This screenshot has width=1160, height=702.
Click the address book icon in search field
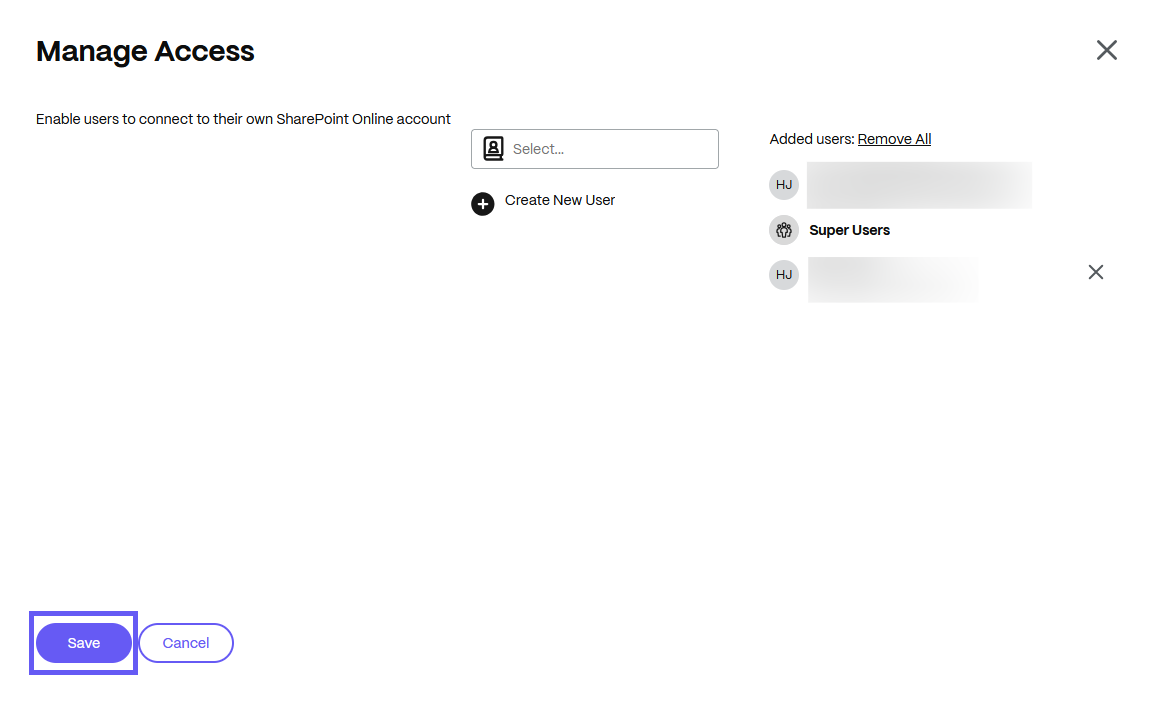(x=493, y=149)
